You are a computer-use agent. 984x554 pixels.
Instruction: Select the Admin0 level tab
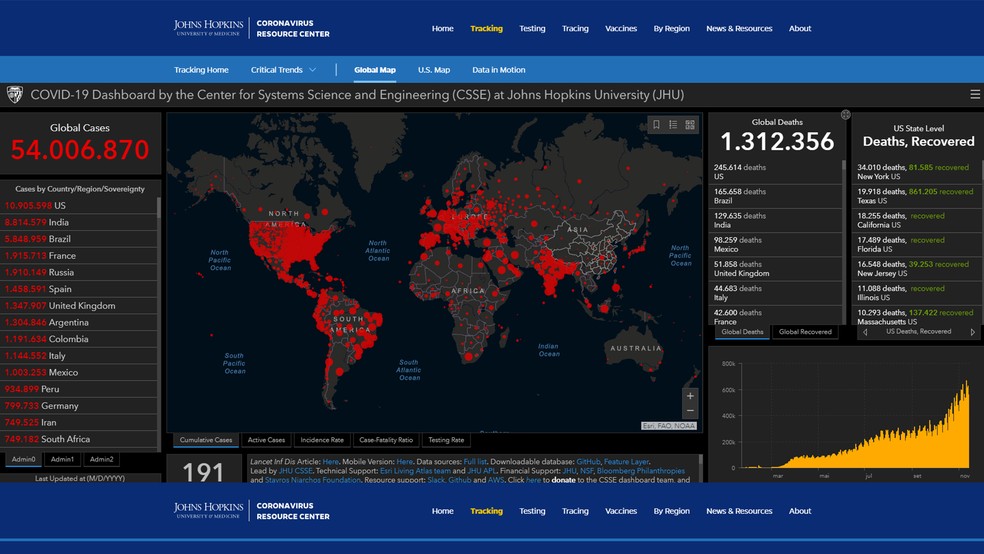pyautogui.click(x=23, y=459)
